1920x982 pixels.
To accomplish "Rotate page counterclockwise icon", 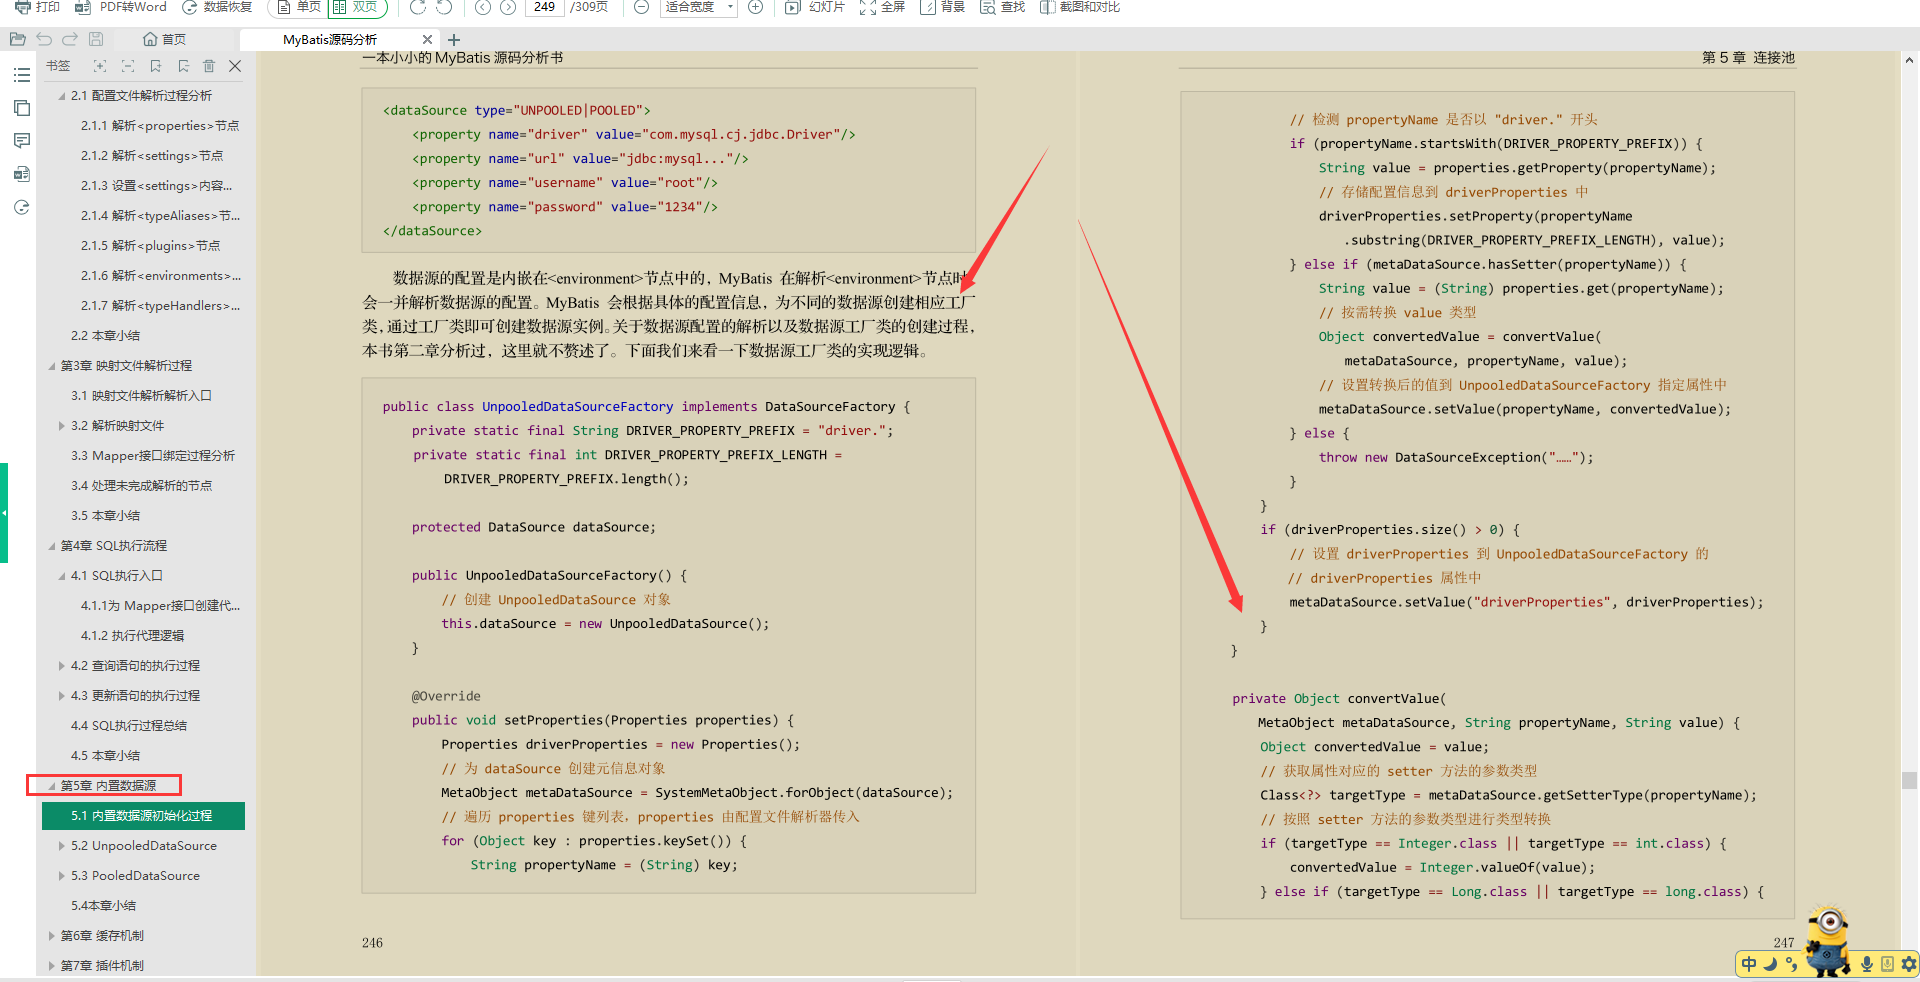I will tap(444, 7).
